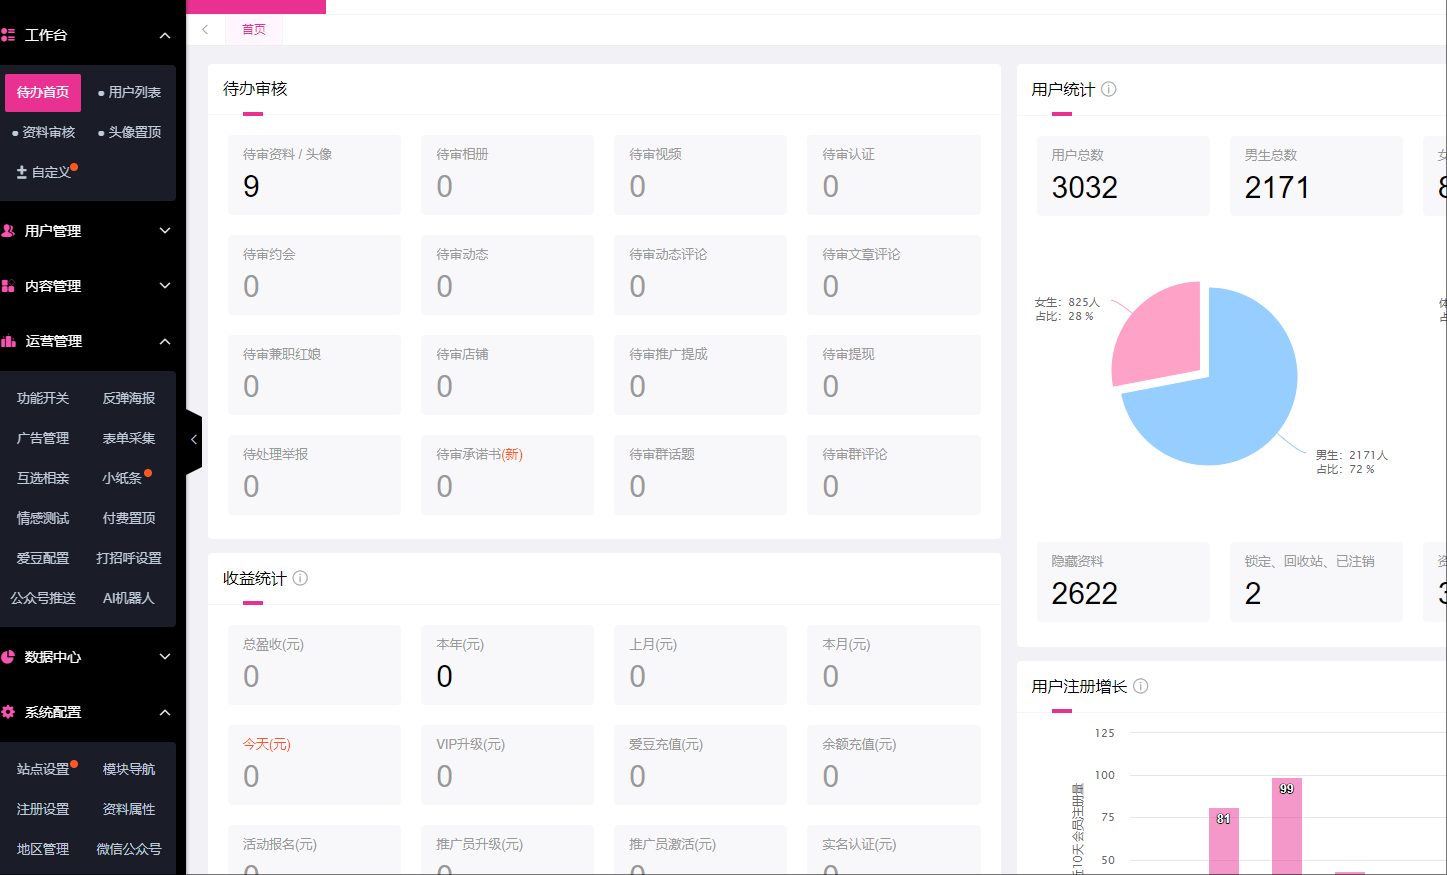This screenshot has width=1447, height=875.
Task: Click the 待处理举报 card
Action: [314, 475]
